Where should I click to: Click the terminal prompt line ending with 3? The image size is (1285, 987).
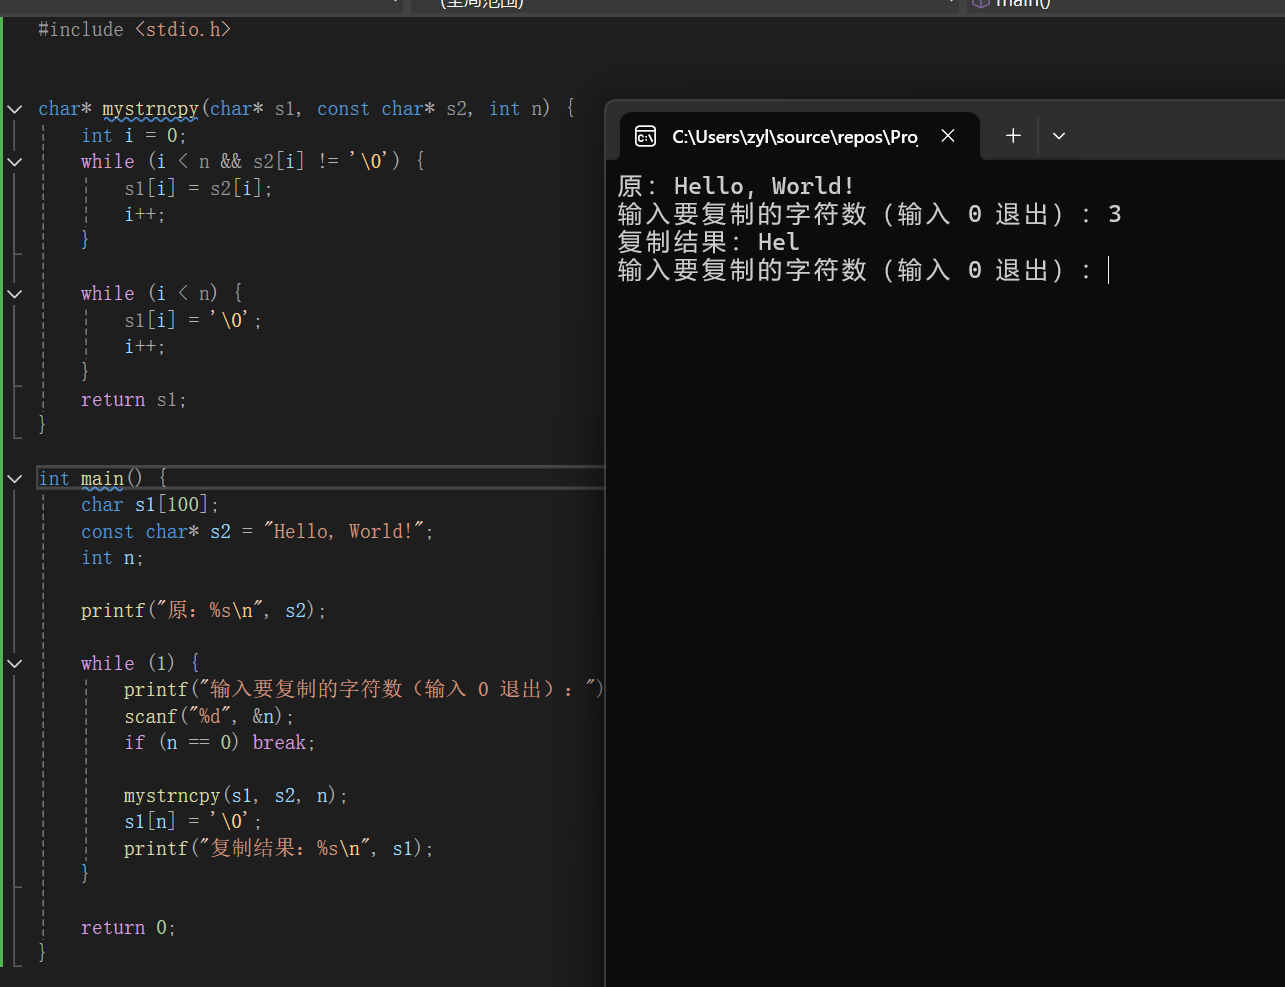pyautogui.click(x=869, y=214)
